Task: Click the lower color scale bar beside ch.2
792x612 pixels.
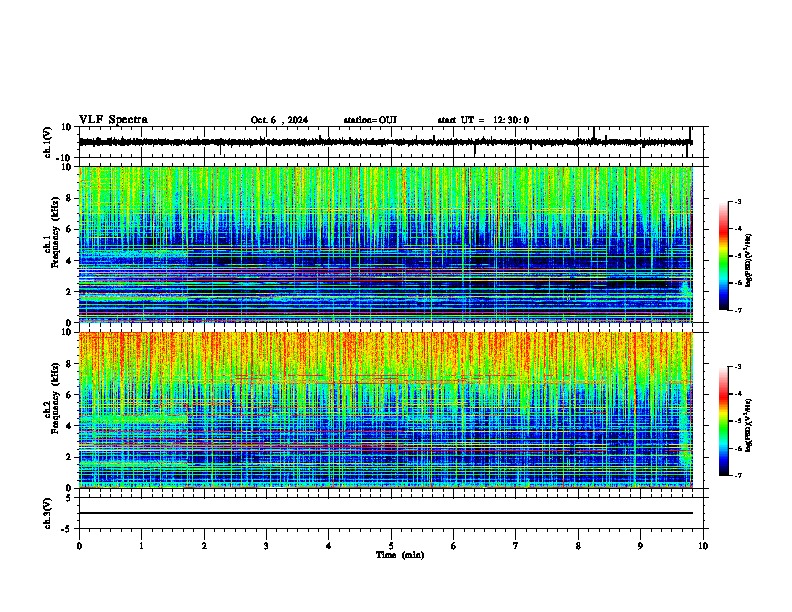Action: [x=724, y=421]
